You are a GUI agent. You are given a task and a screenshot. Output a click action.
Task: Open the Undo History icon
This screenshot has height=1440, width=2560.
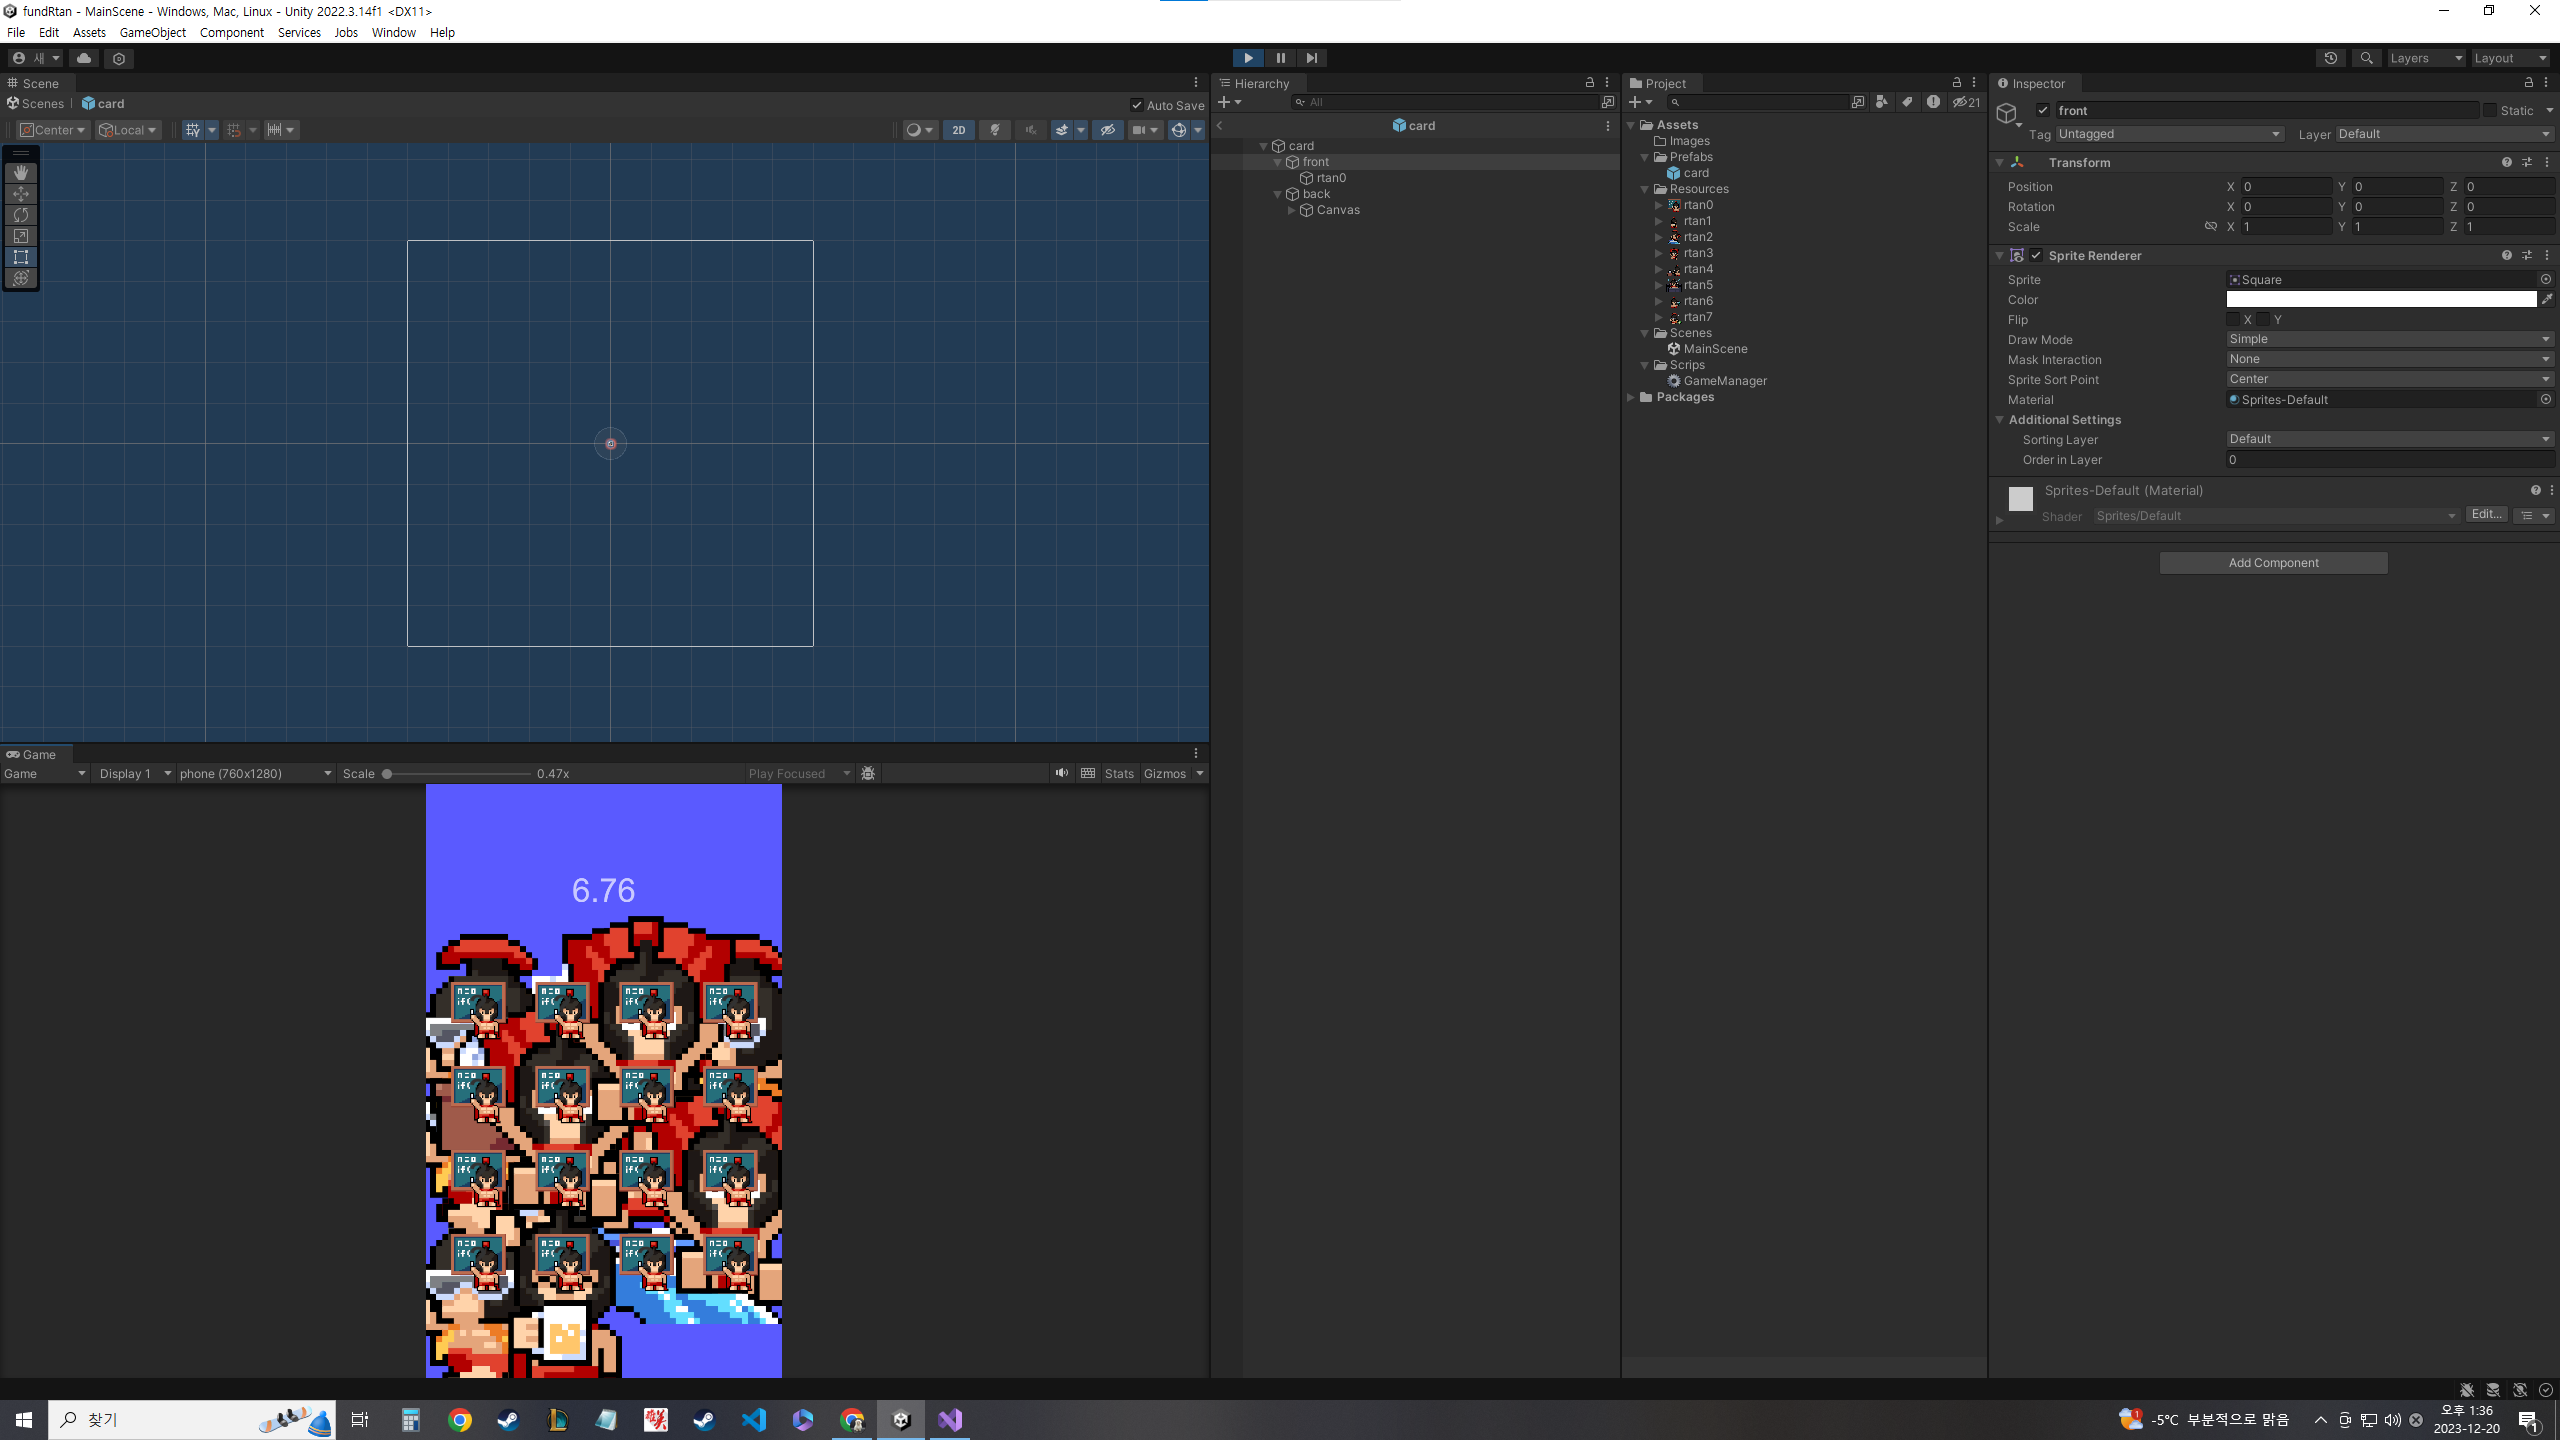(x=2331, y=58)
